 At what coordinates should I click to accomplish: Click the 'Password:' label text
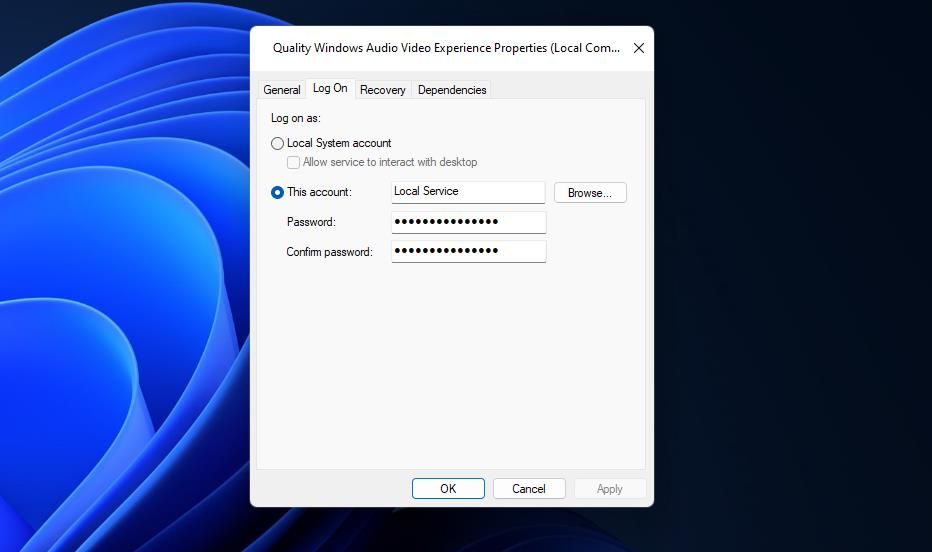pos(311,222)
